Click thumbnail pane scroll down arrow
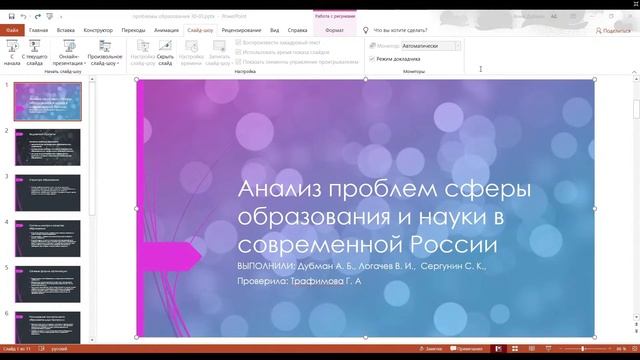640x360 pixels. point(92,340)
